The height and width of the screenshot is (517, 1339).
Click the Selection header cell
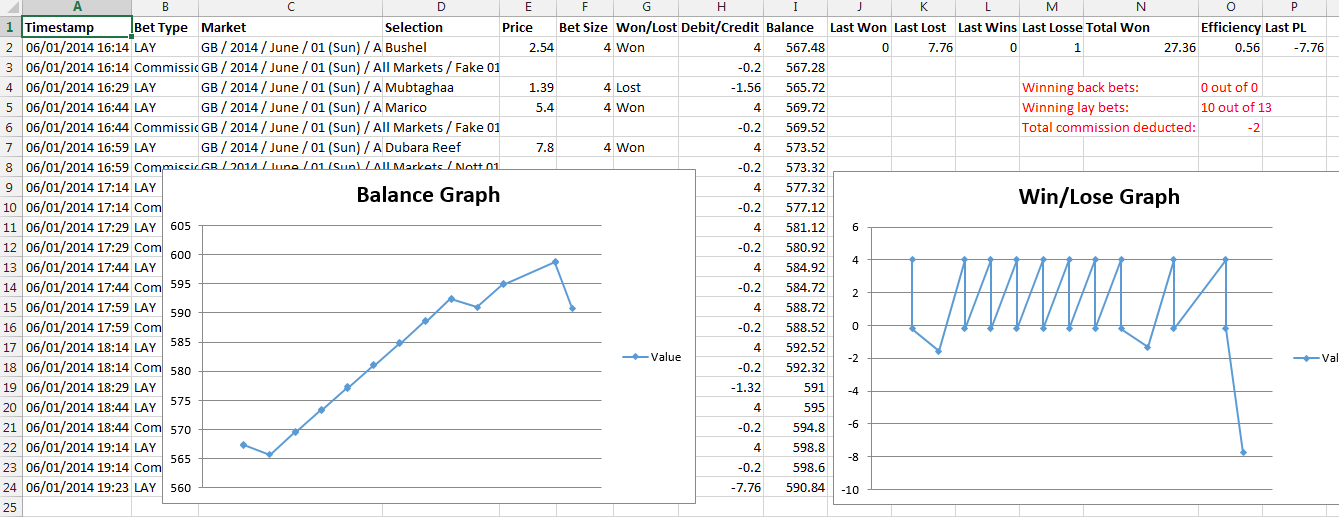441,27
